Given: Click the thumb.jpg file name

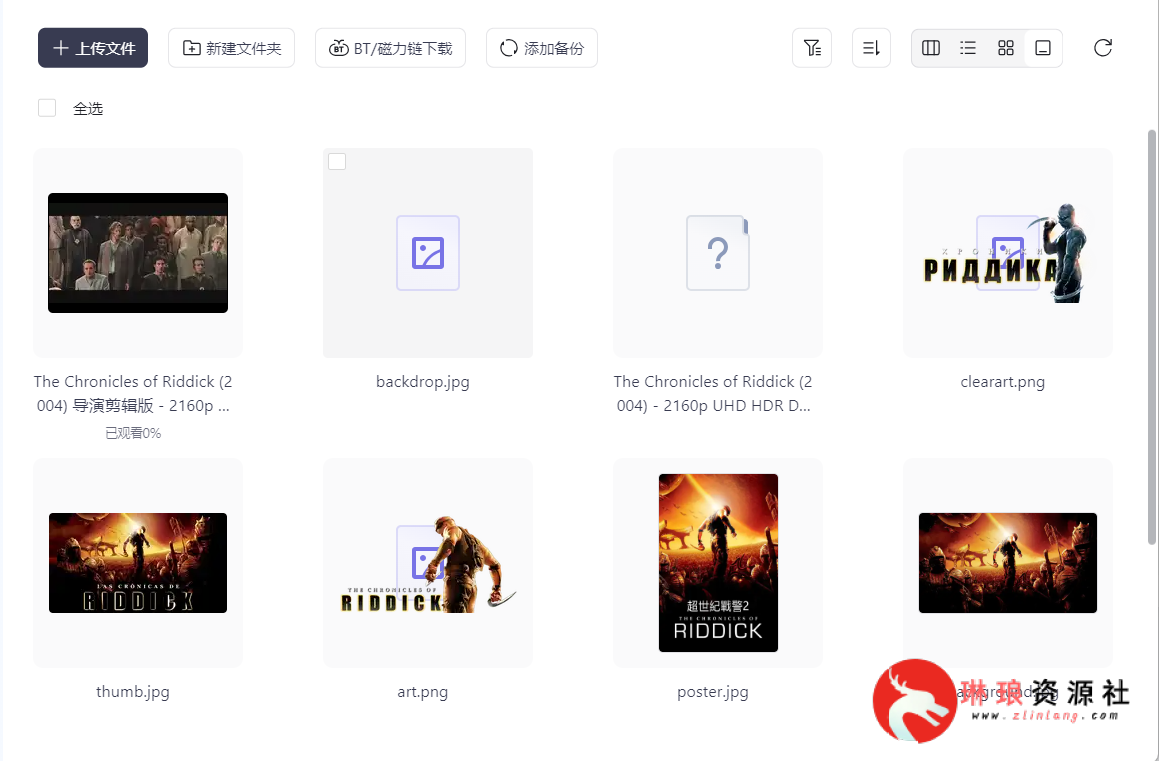Looking at the screenshot, I should tap(133, 692).
